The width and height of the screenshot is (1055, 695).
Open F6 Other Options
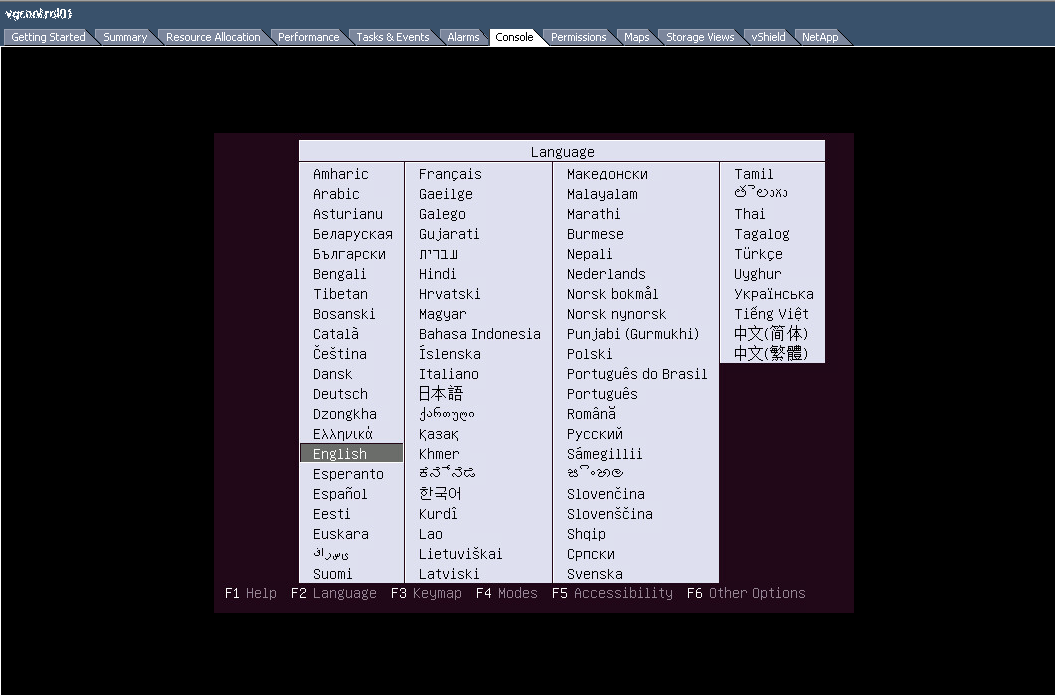pyautogui.click(x=745, y=593)
